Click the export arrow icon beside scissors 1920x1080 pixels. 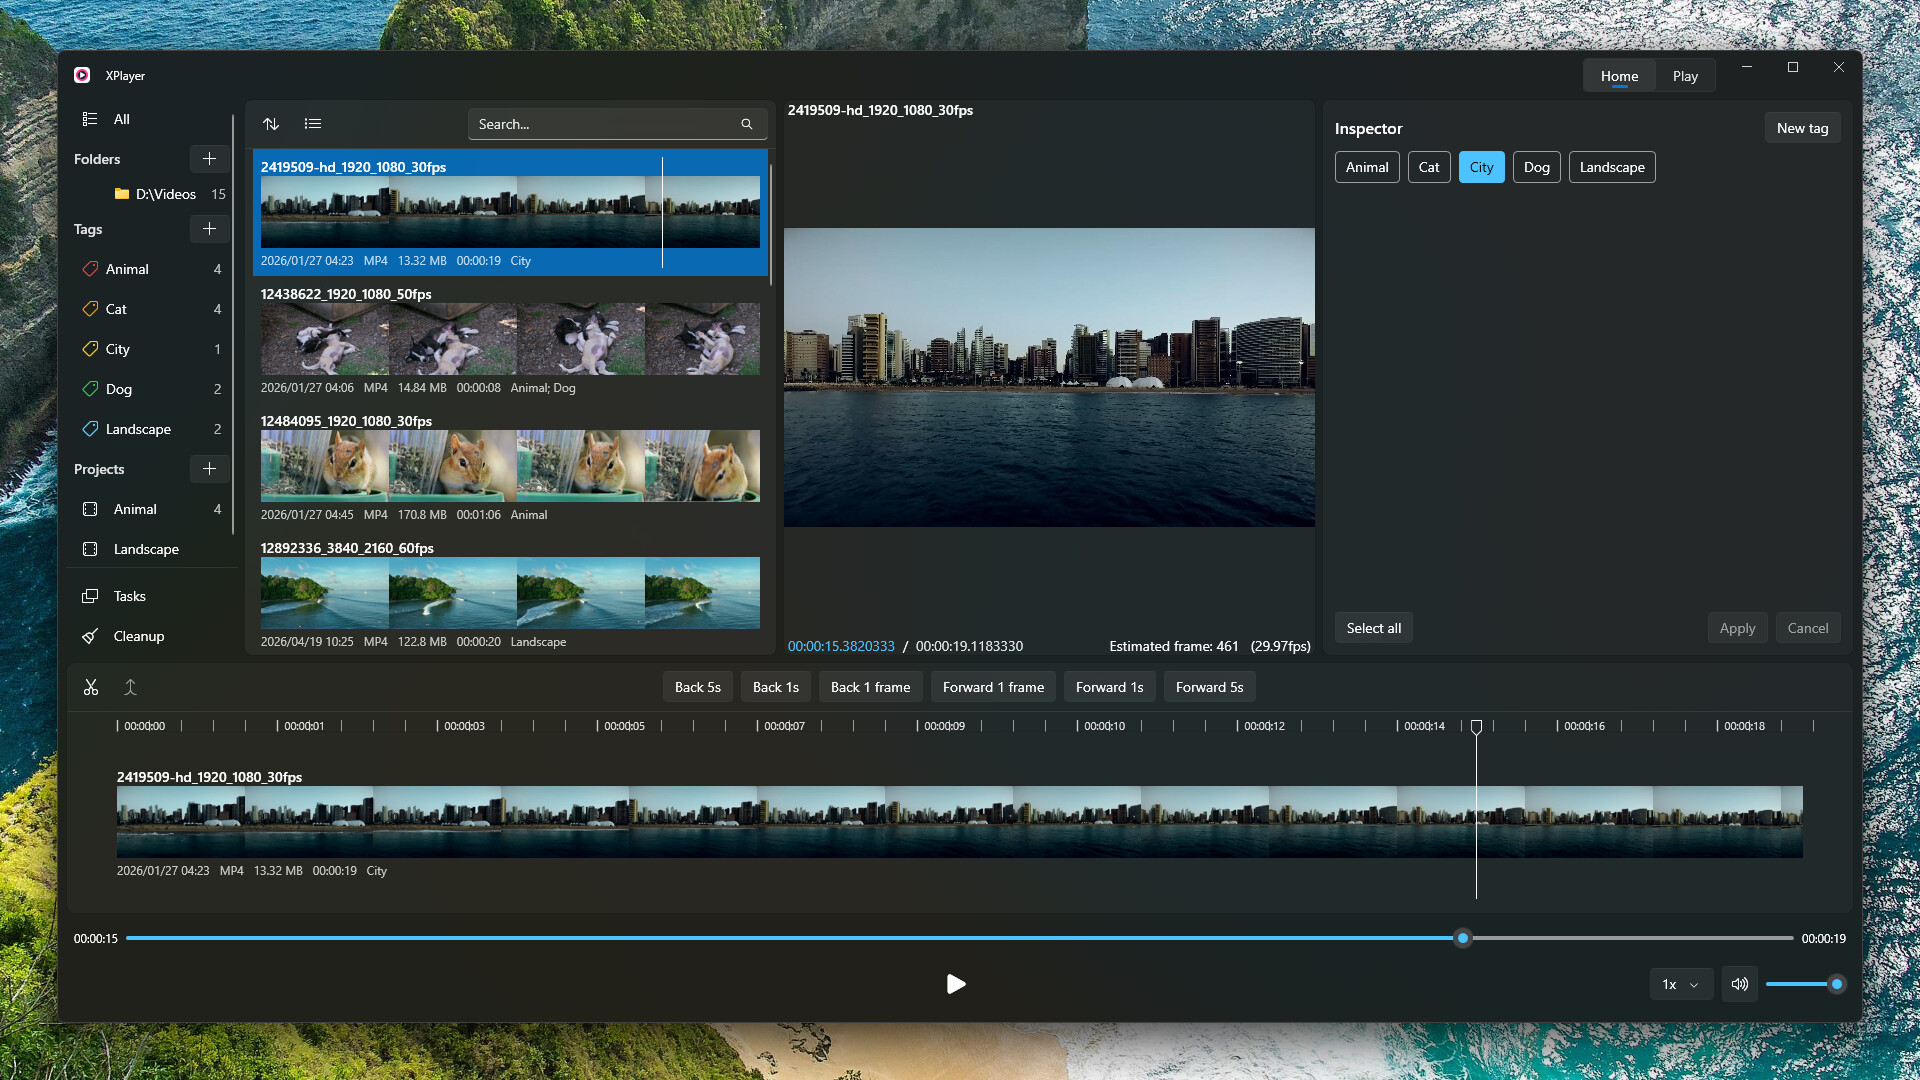(130, 687)
